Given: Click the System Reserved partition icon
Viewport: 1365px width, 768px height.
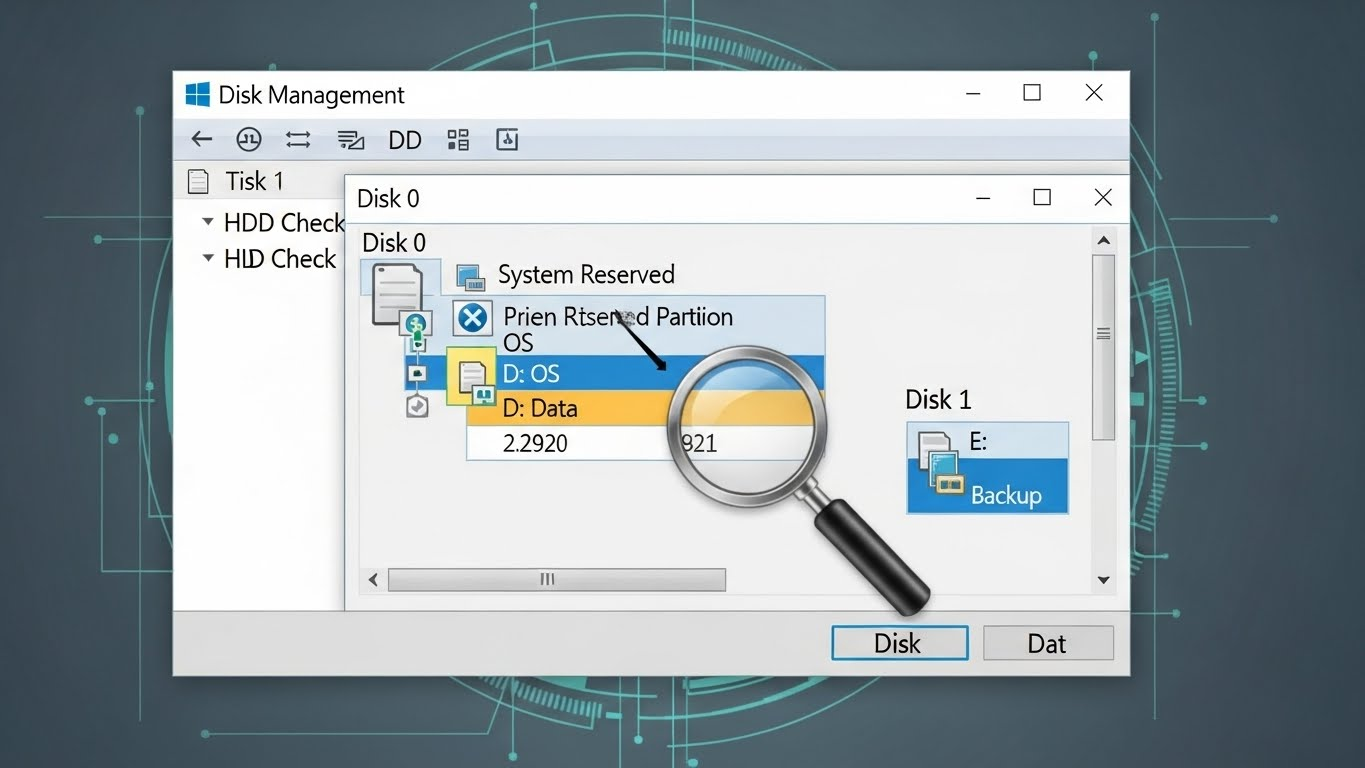Looking at the screenshot, I should tap(470, 274).
